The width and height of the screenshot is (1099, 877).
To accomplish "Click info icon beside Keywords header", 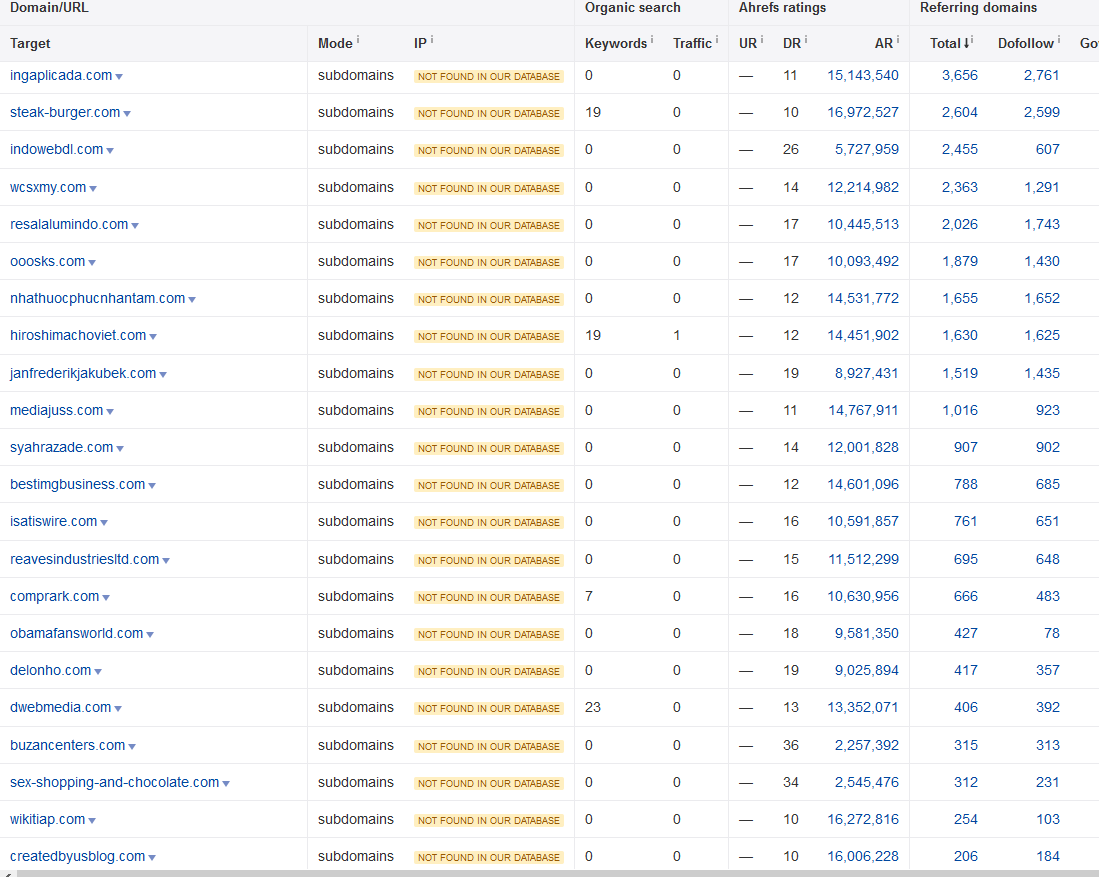I will (x=652, y=40).
